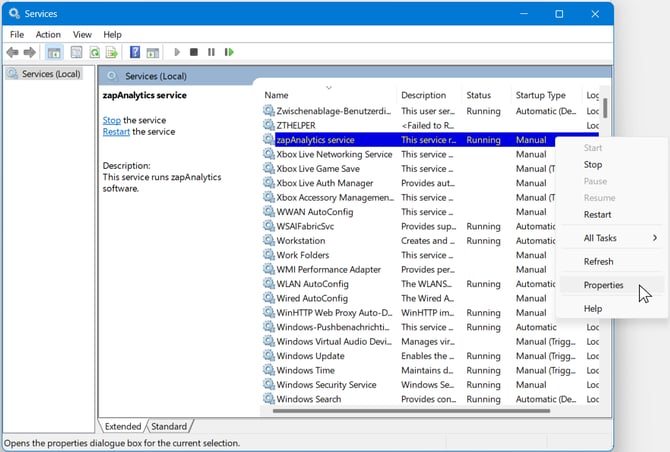Switch to the Standard tab
This screenshot has width=670, height=452.
tap(169, 427)
